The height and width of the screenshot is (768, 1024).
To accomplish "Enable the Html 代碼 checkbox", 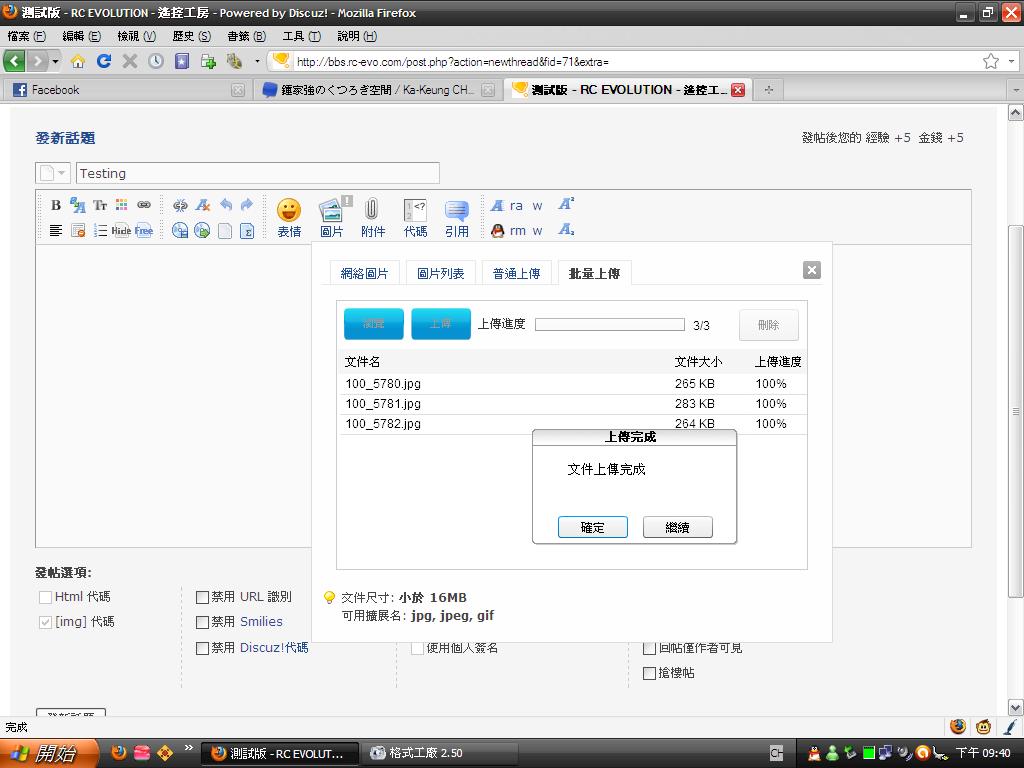I will click(45, 597).
